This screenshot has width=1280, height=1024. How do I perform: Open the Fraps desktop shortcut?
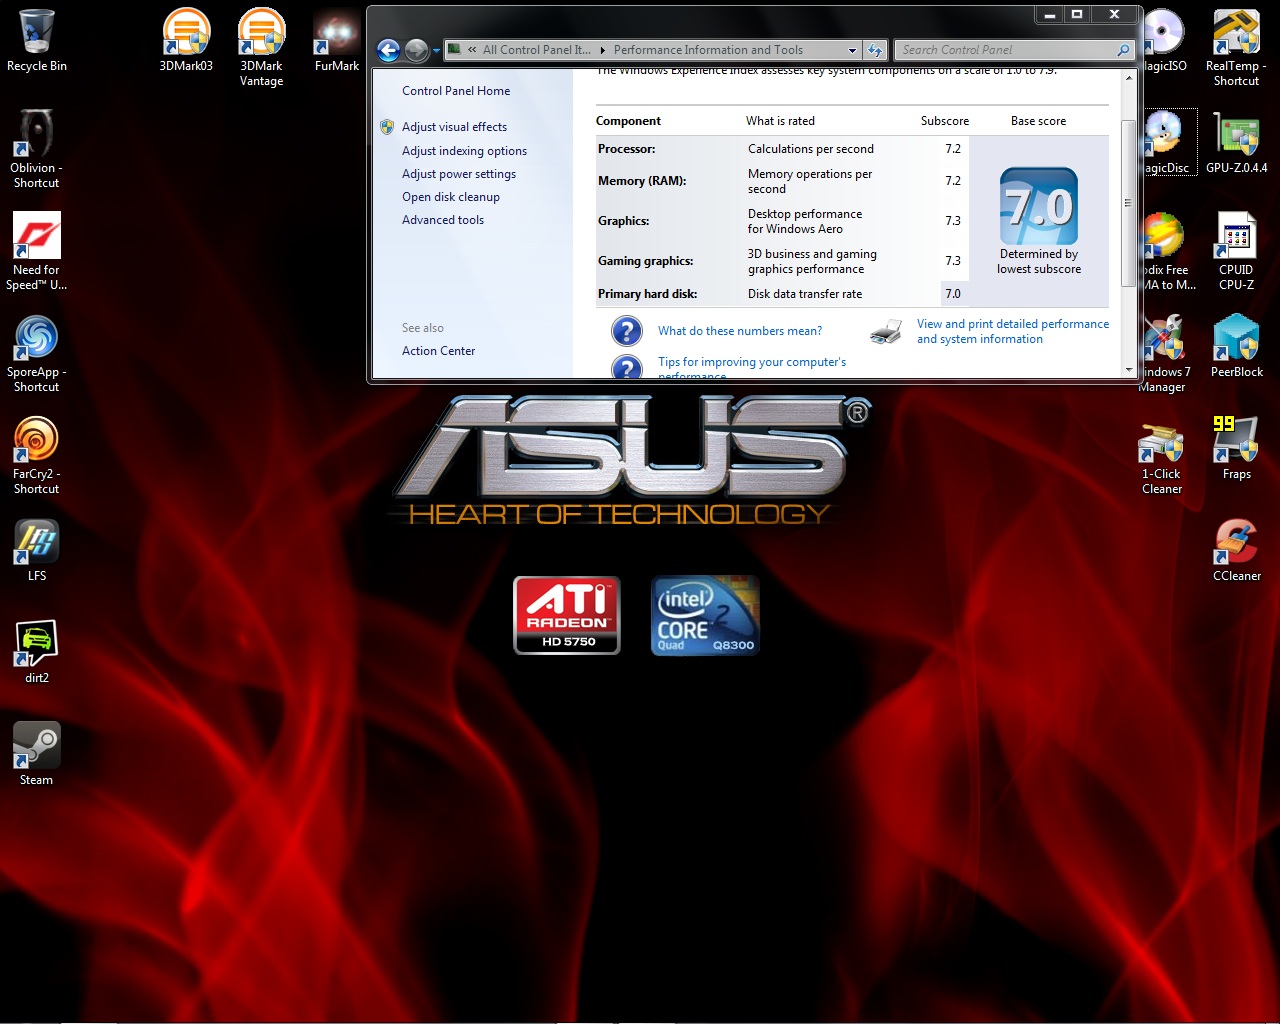tap(1236, 448)
